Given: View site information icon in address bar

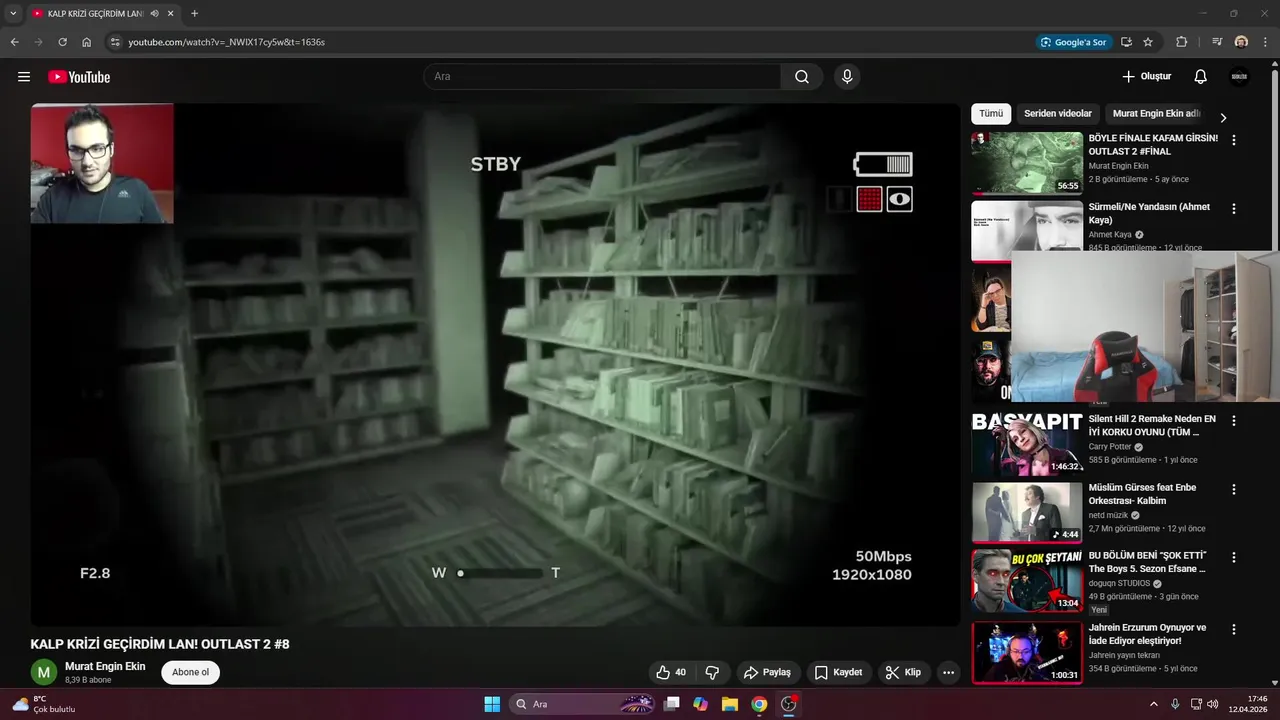Looking at the screenshot, I should tap(115, 42).
